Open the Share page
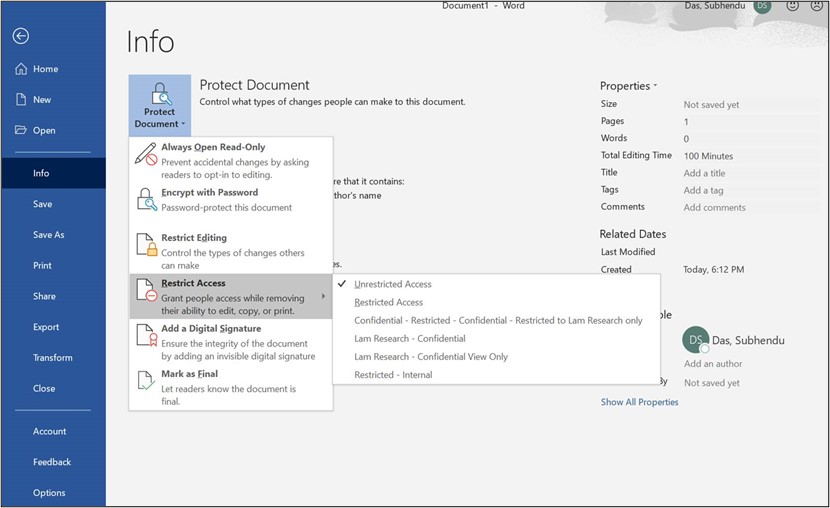The height and width of the screenshot is (508, 830). (x=53, y=296)
